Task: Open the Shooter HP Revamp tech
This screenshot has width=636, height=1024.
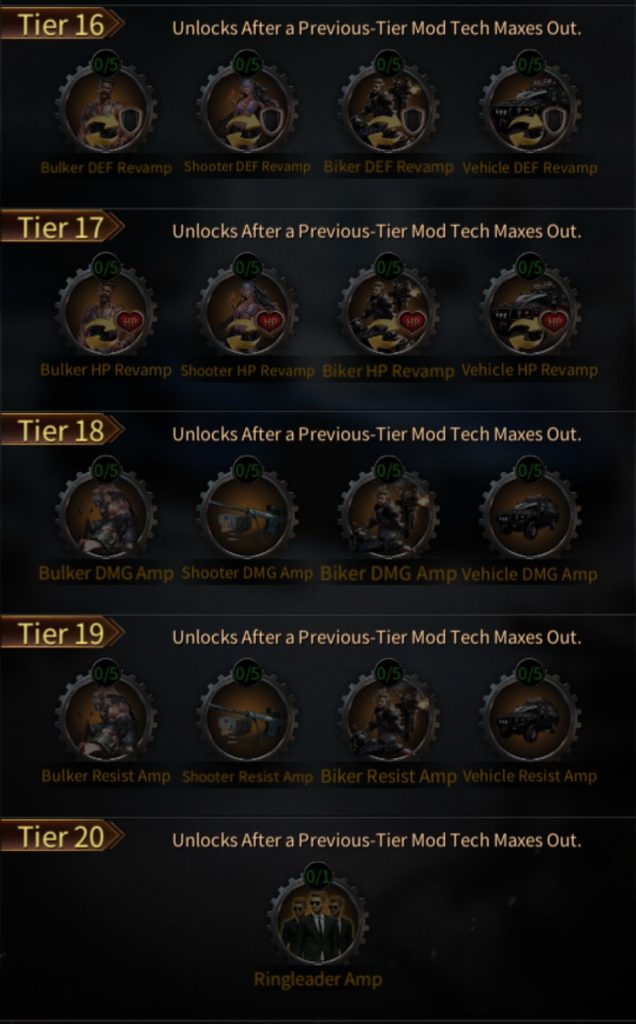Action: pos(247,310)
